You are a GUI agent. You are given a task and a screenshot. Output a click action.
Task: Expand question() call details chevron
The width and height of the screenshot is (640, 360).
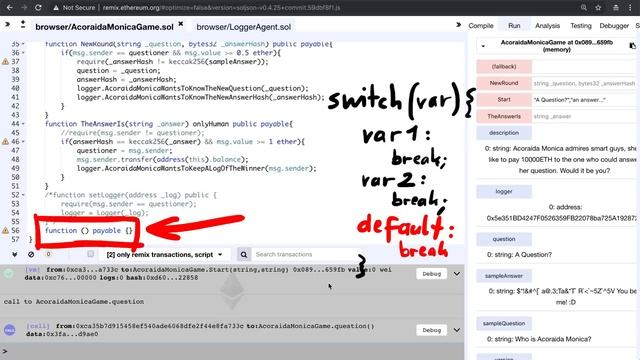click(457, 330)
